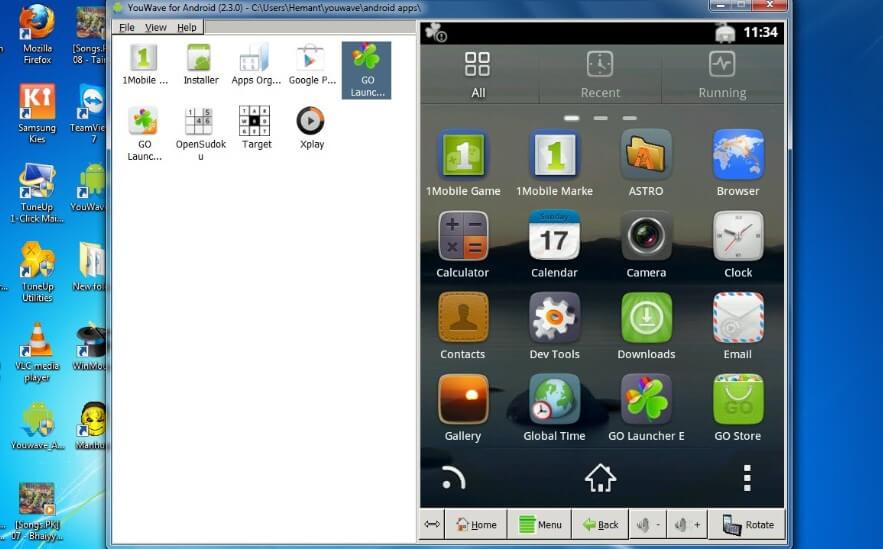Open the Google P... store icon
The width and height of the screenshot is (883, 549).
coord(311,64)
